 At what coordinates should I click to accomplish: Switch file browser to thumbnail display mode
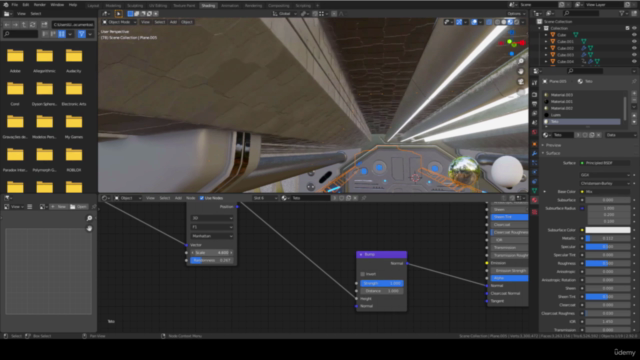click(62, 34)
